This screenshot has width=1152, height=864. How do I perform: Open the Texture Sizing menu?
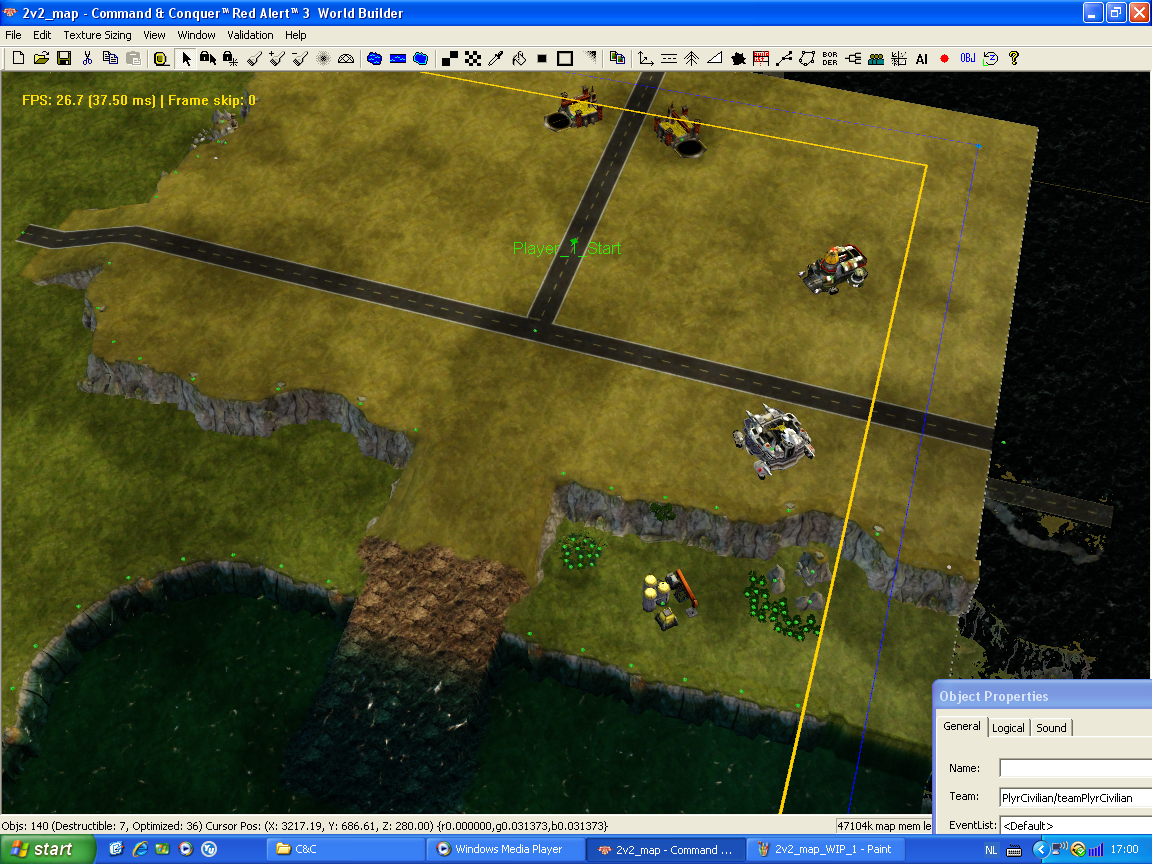click(x=97, y=35)
